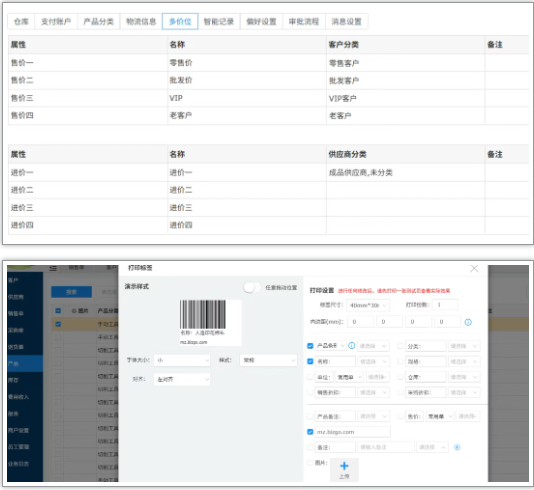The width and height of the screenshot is (534, 490).
Task: Check the 售价 checkbox in print settings
Action: (400, 416)
